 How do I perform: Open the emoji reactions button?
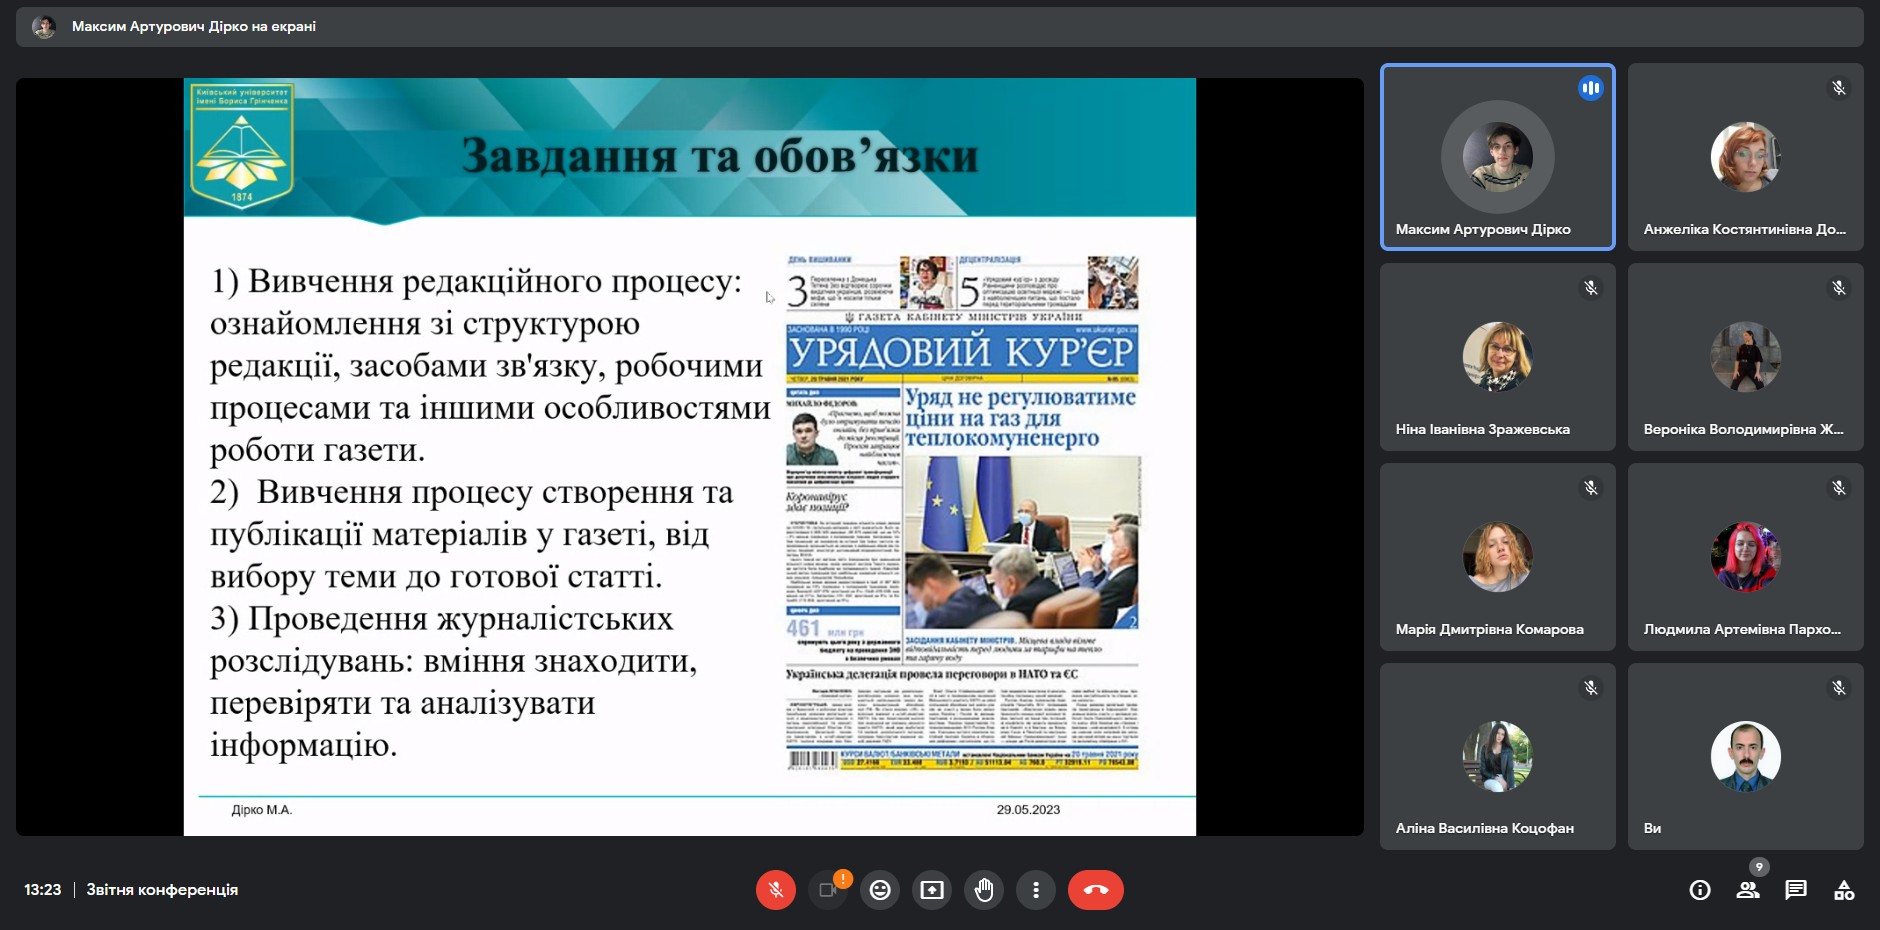880,890
